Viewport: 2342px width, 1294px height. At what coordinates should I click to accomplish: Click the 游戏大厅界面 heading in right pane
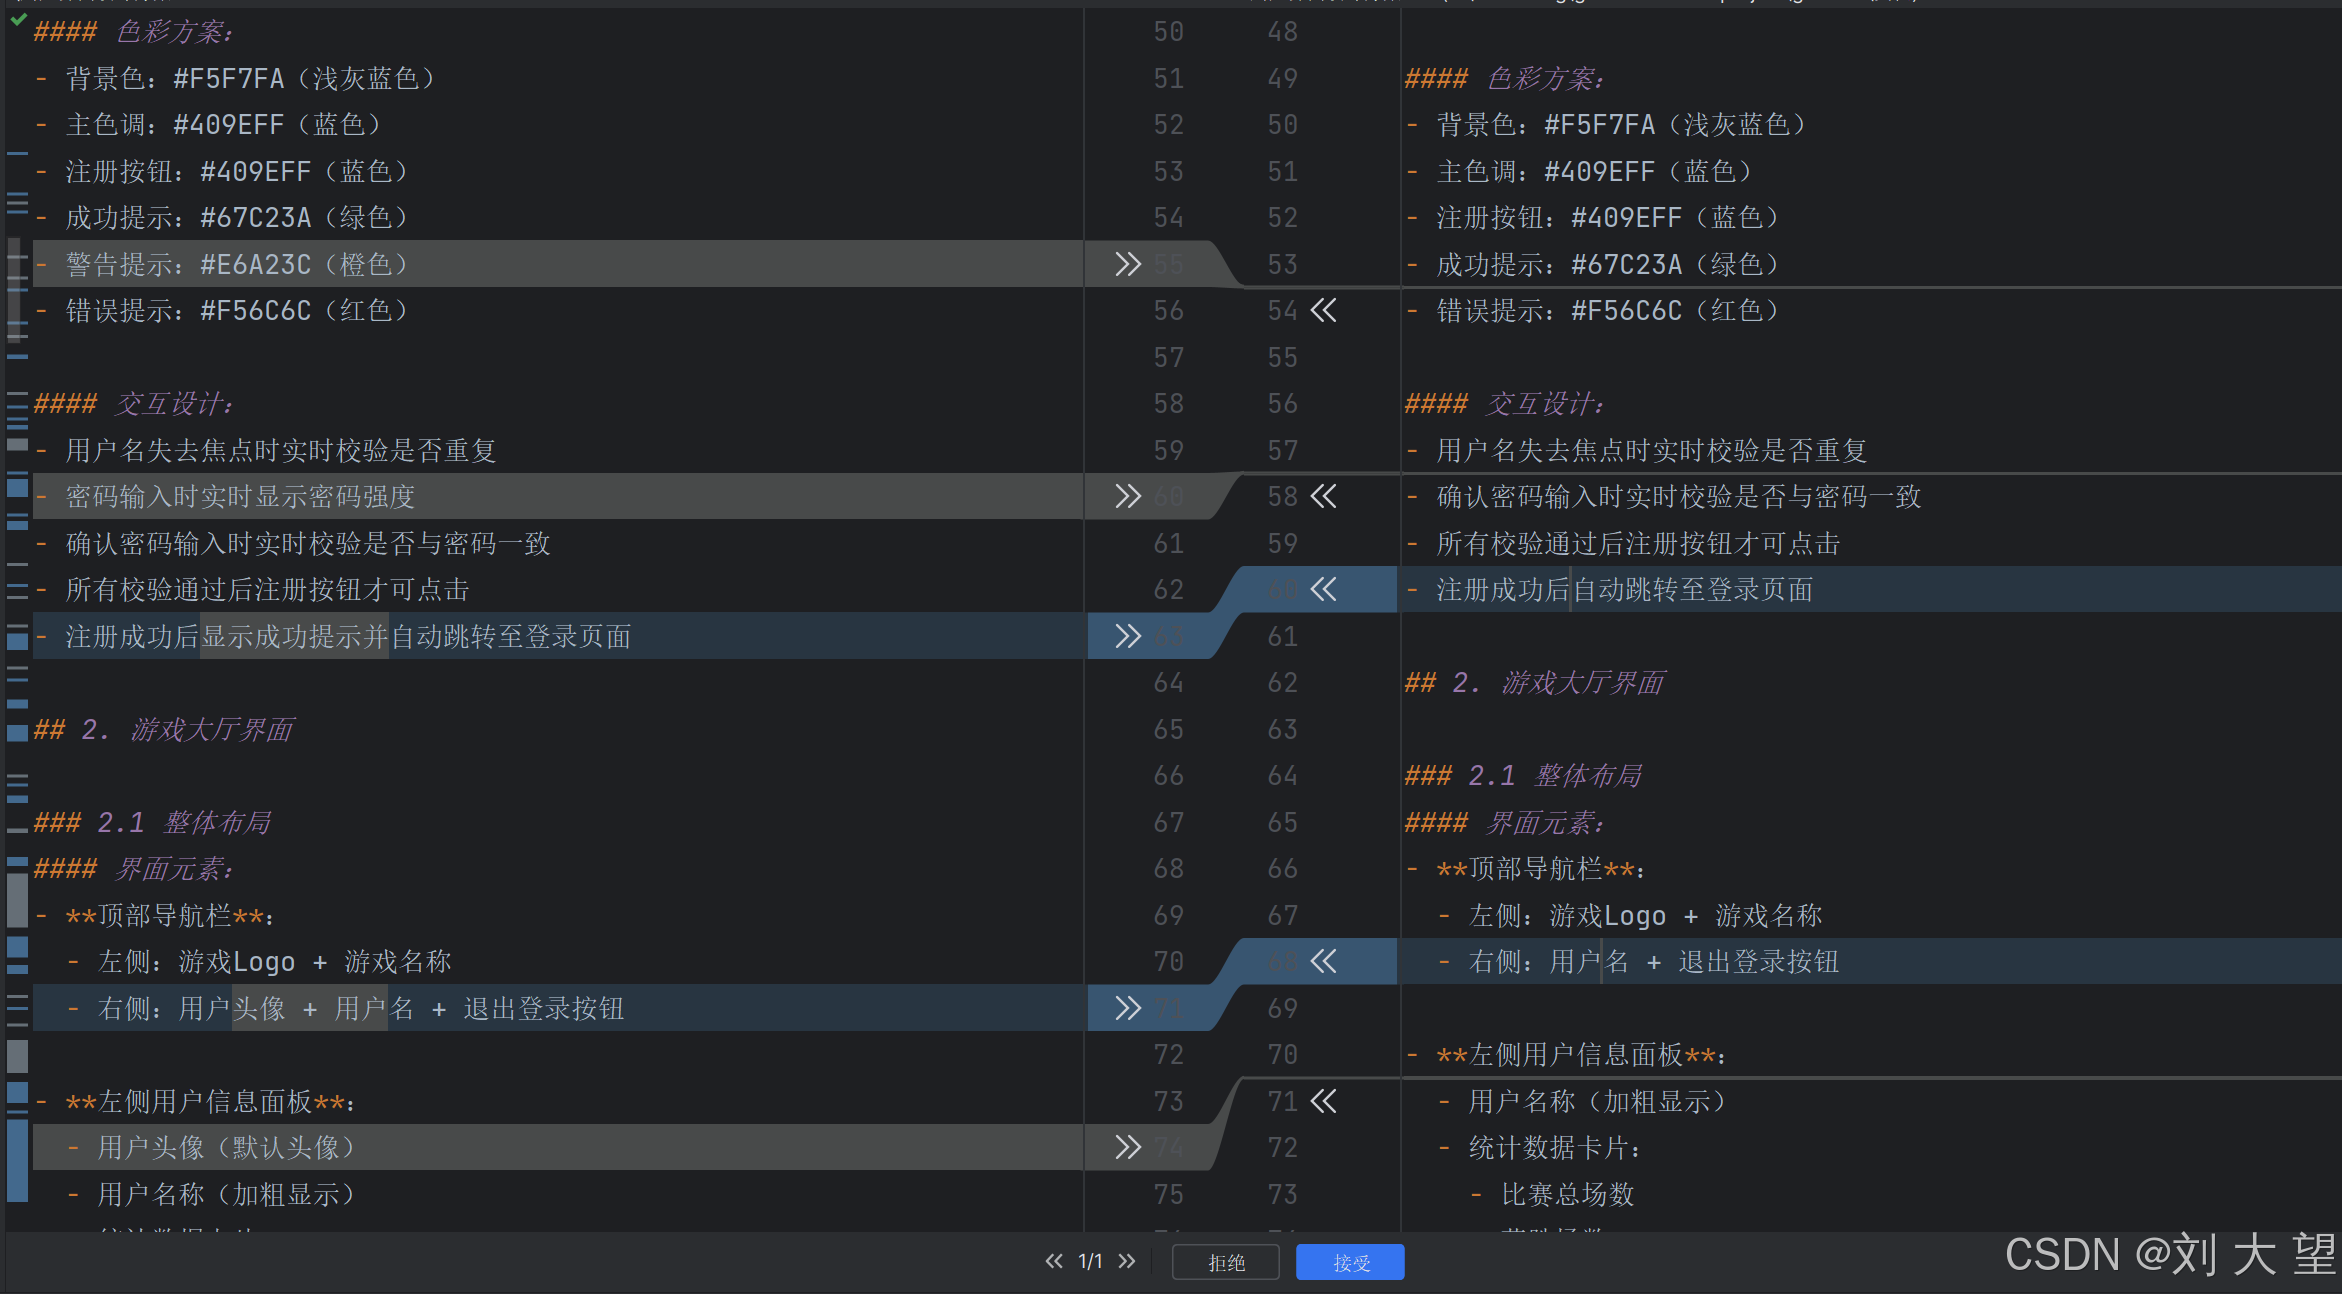pos(1582,683)
